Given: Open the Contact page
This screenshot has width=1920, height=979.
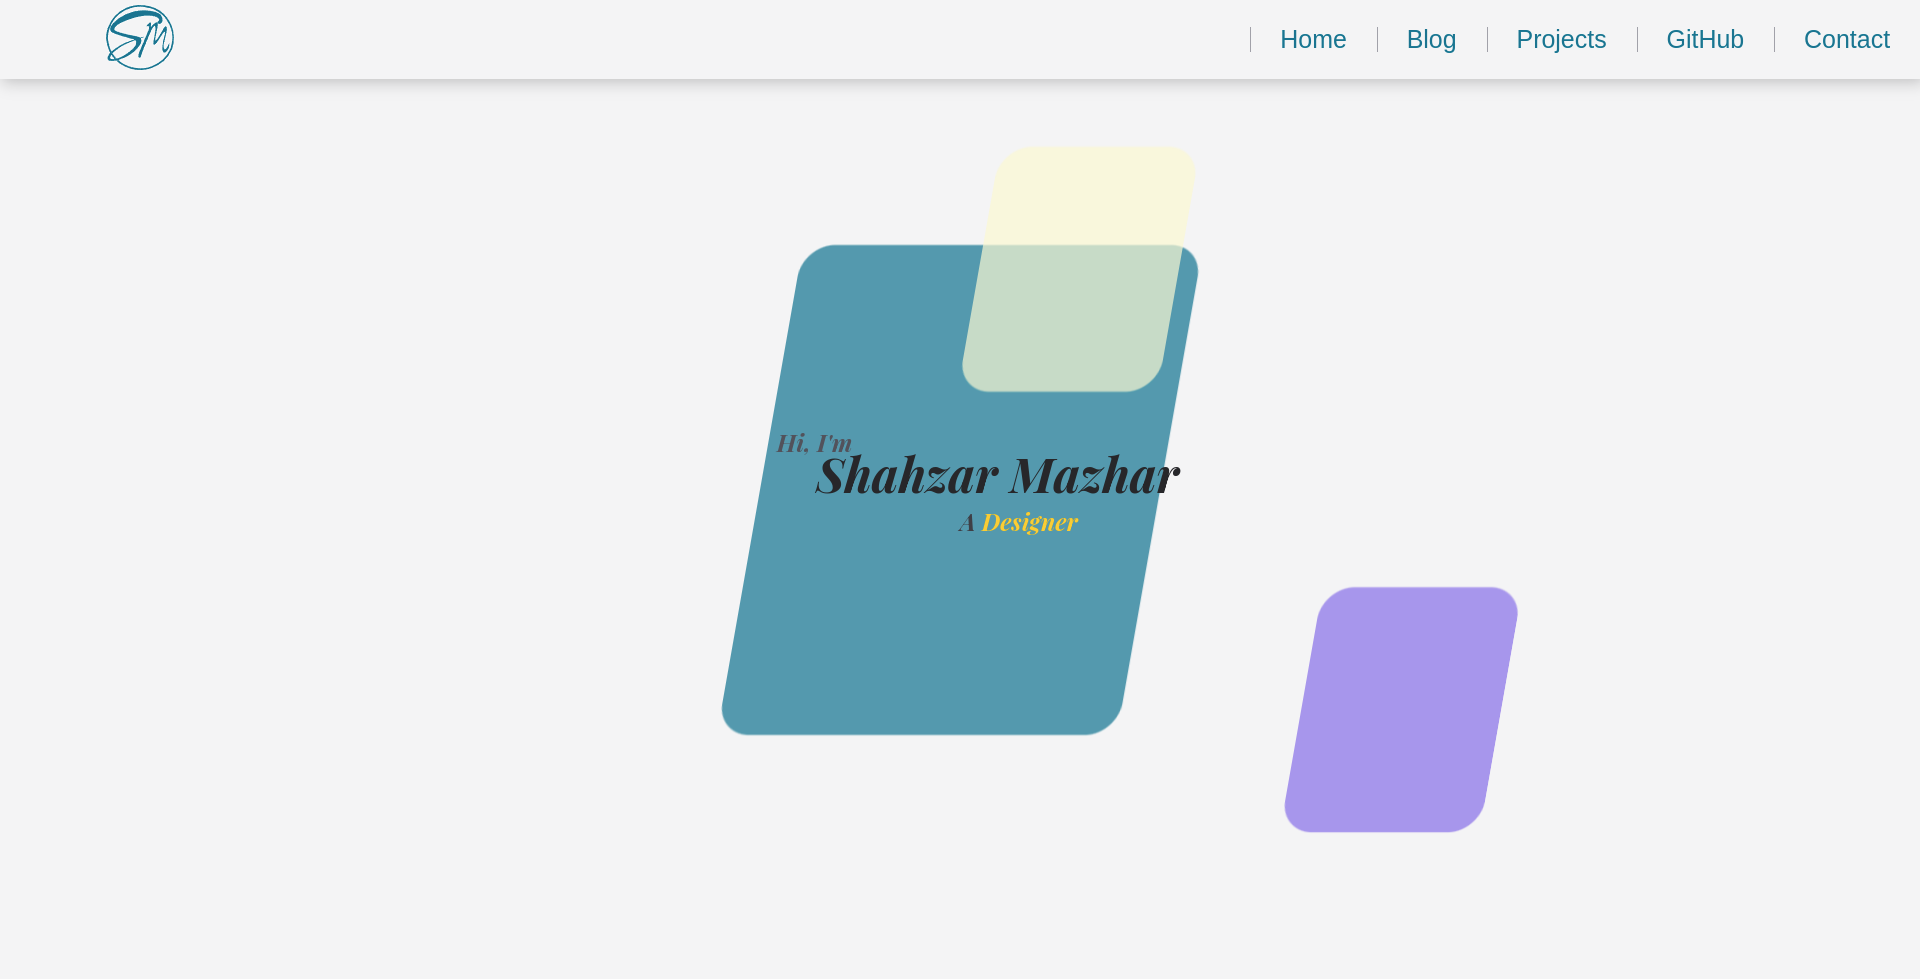Looking at the screenshot, I should pos(1846,39).
